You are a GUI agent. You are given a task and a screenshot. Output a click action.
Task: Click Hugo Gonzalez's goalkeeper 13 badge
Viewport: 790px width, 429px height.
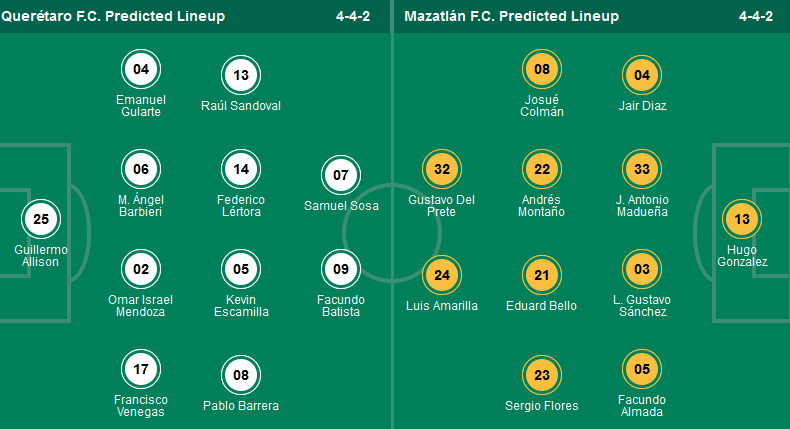pyautogui.click(x=742, y=219)
